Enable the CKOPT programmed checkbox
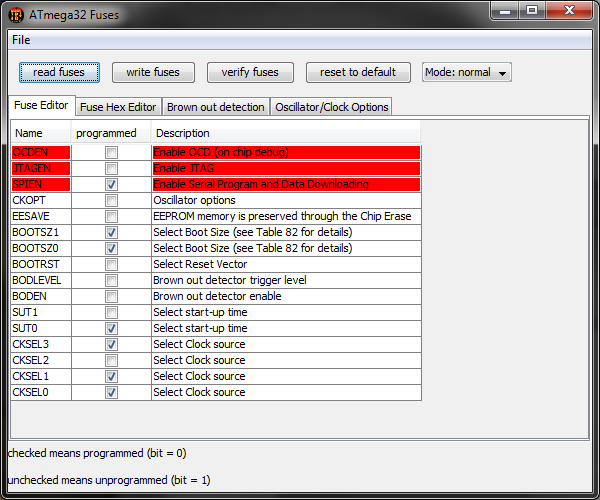 point(111,200)
